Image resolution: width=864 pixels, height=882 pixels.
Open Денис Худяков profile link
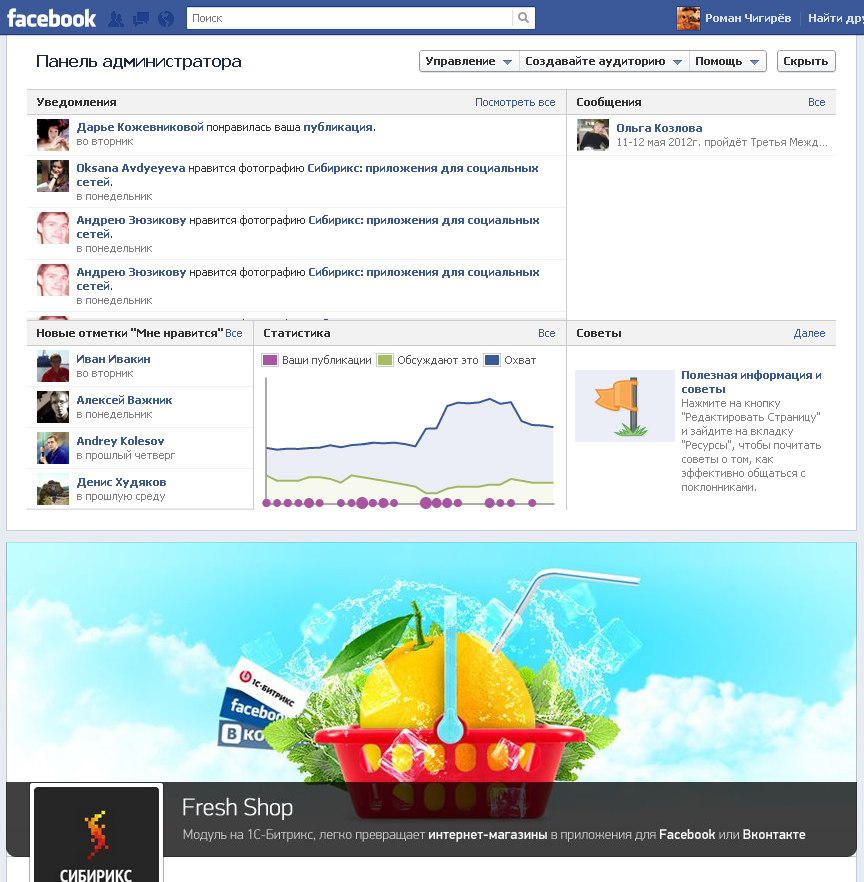click(122, 482)
